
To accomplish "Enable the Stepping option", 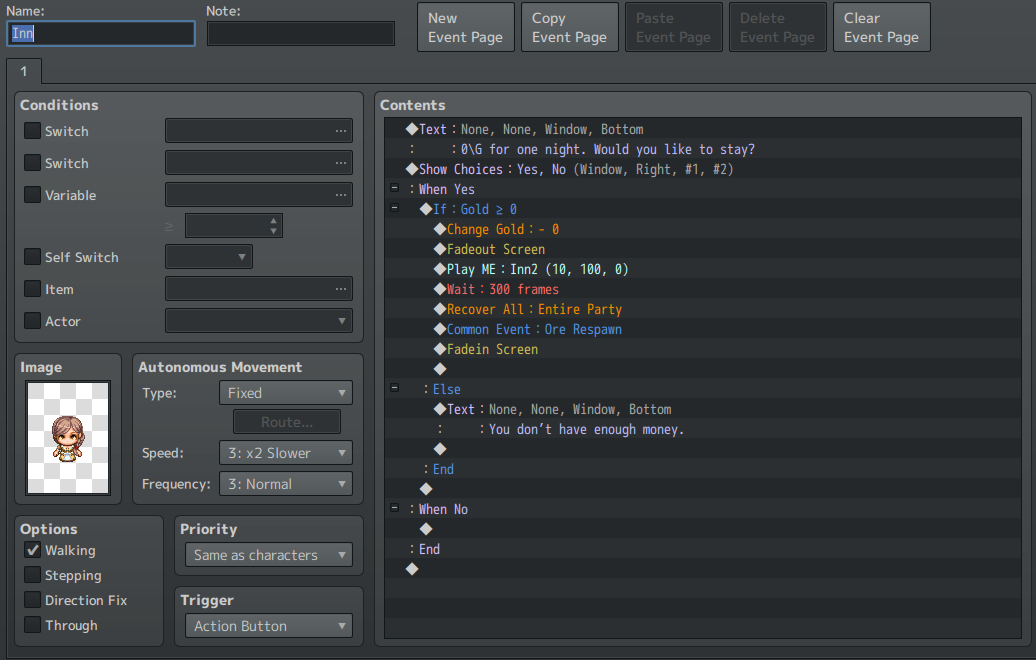I will pyautogui.click(x=32, y=575).
